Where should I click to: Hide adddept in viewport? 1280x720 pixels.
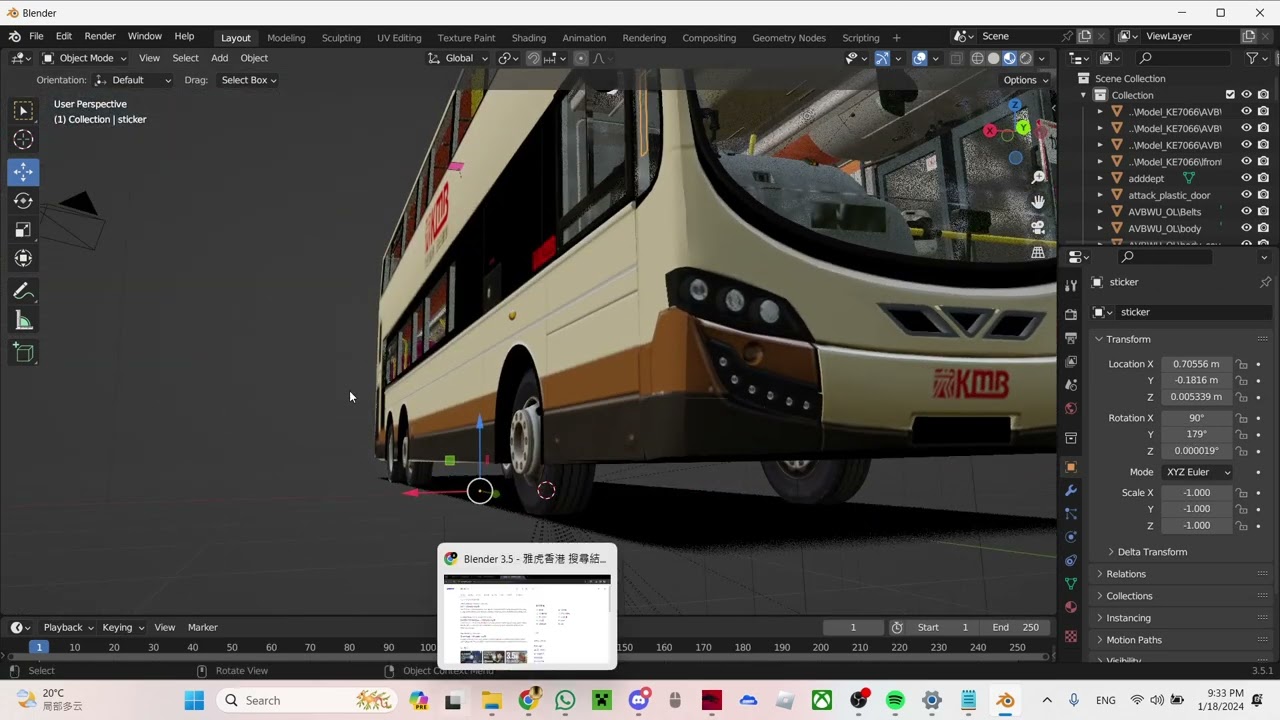(x=1246, y=178)
